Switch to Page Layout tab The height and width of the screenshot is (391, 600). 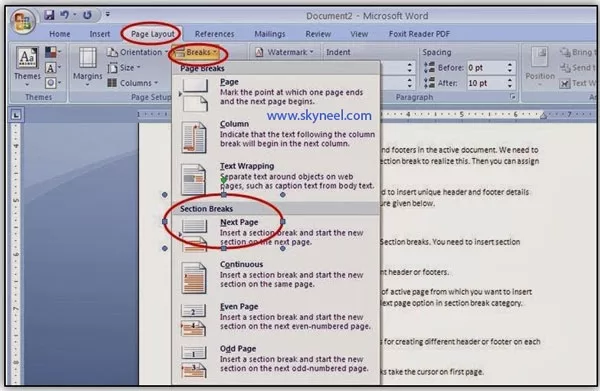click(152, 34)
